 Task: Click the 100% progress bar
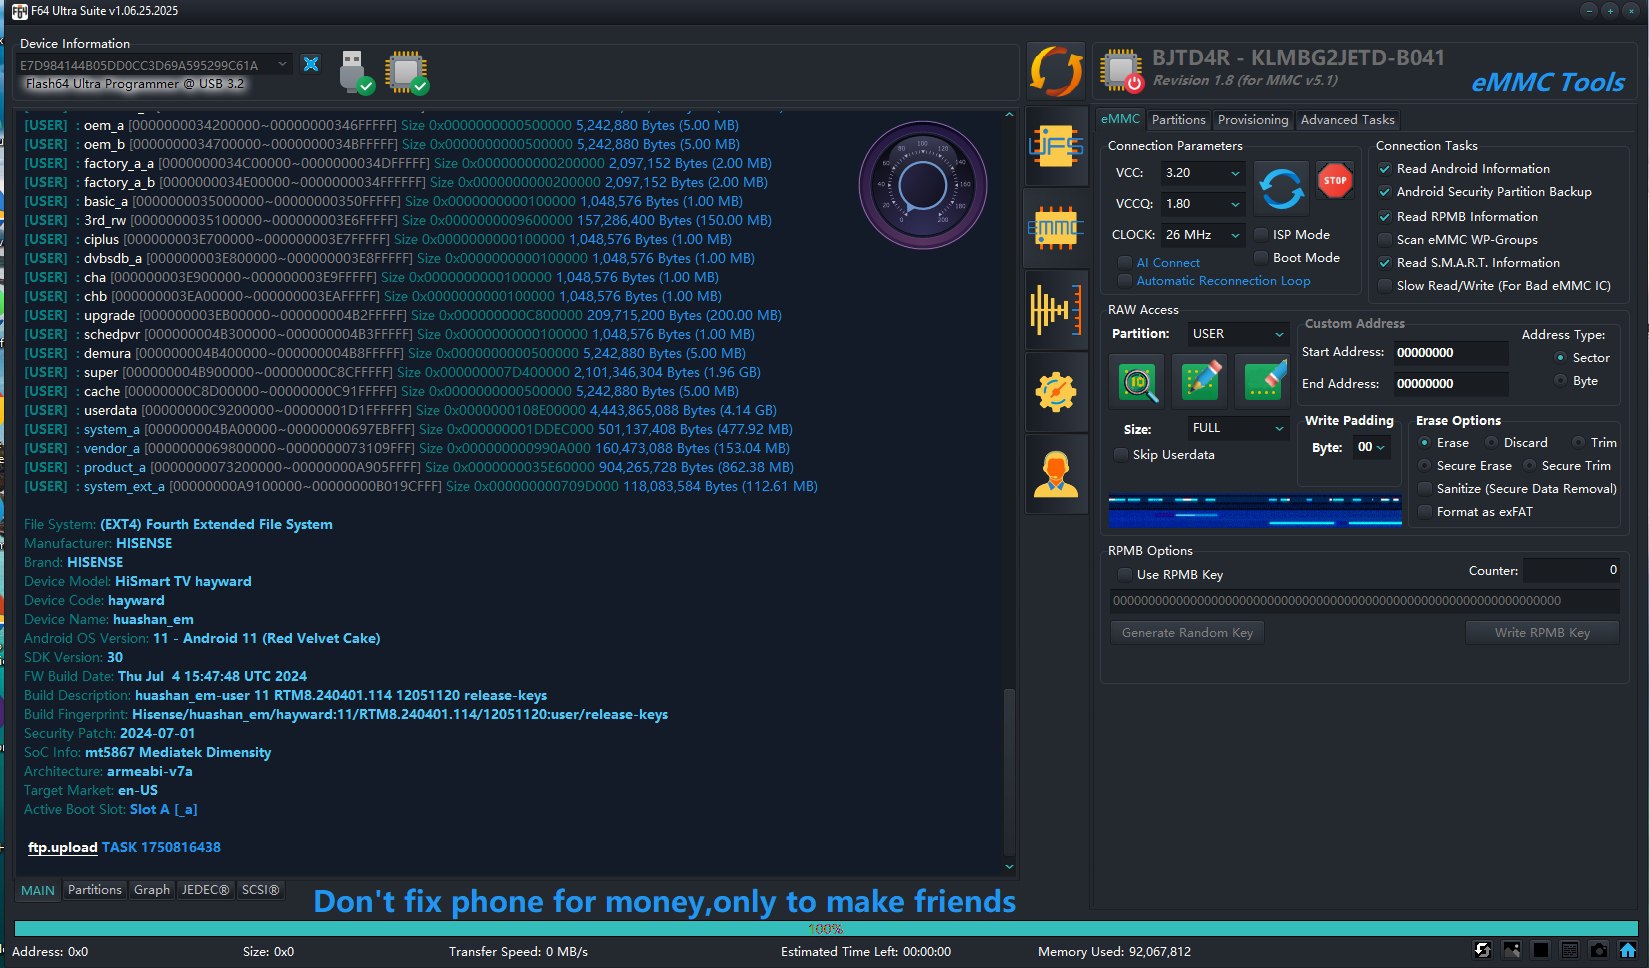pos(825,929)
